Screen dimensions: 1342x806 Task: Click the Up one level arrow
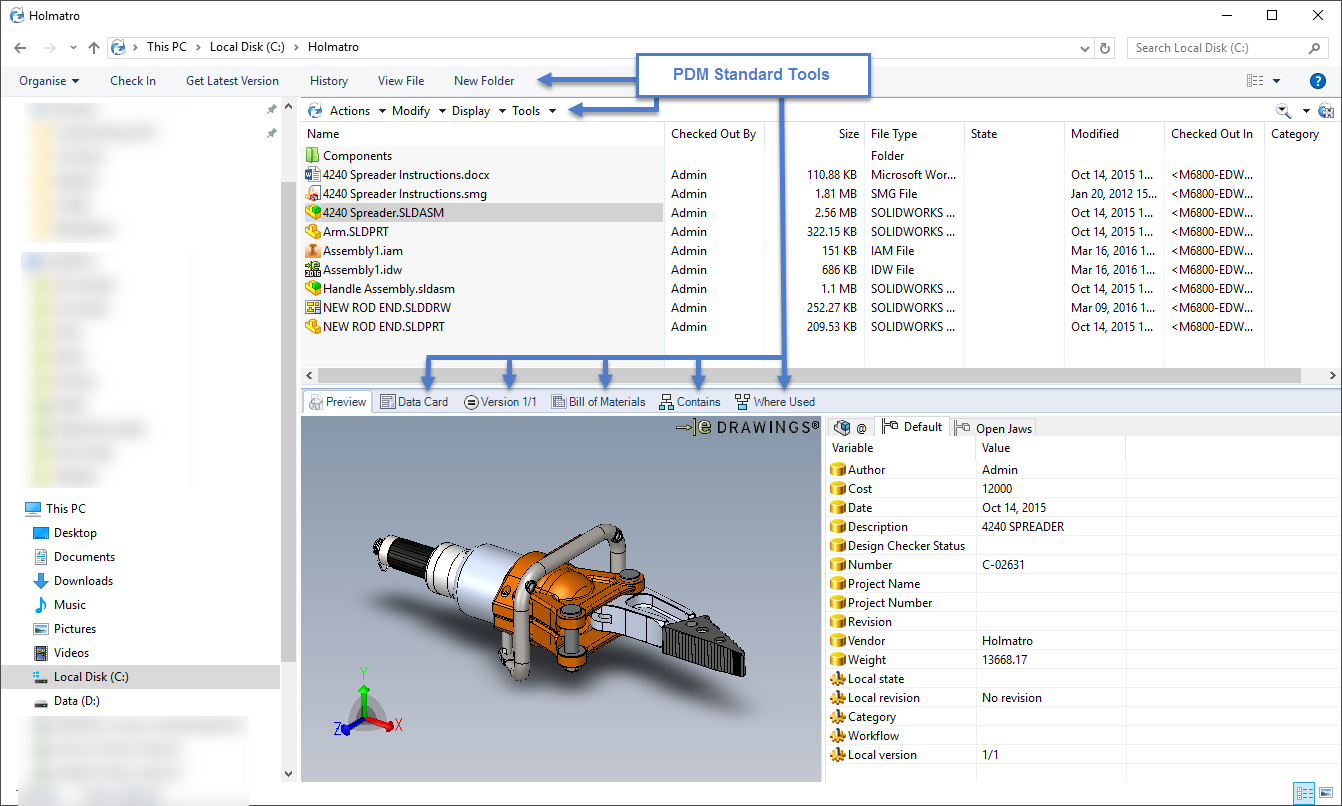click(94, 47)
